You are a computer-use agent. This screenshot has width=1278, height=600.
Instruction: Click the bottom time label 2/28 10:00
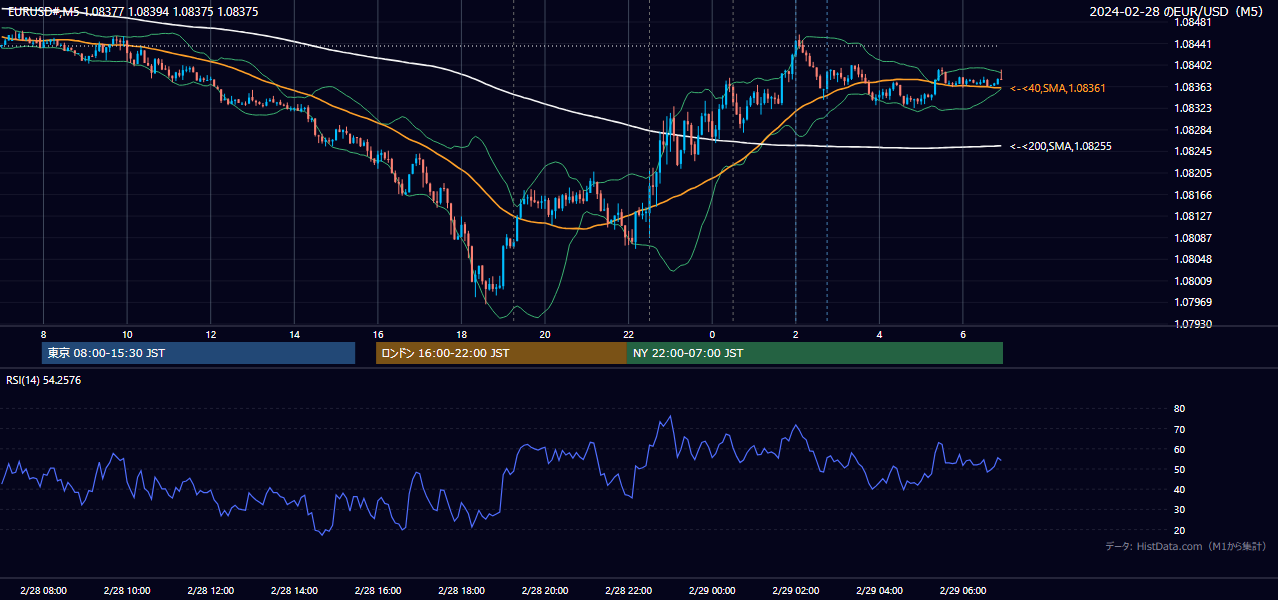[127, 591]
